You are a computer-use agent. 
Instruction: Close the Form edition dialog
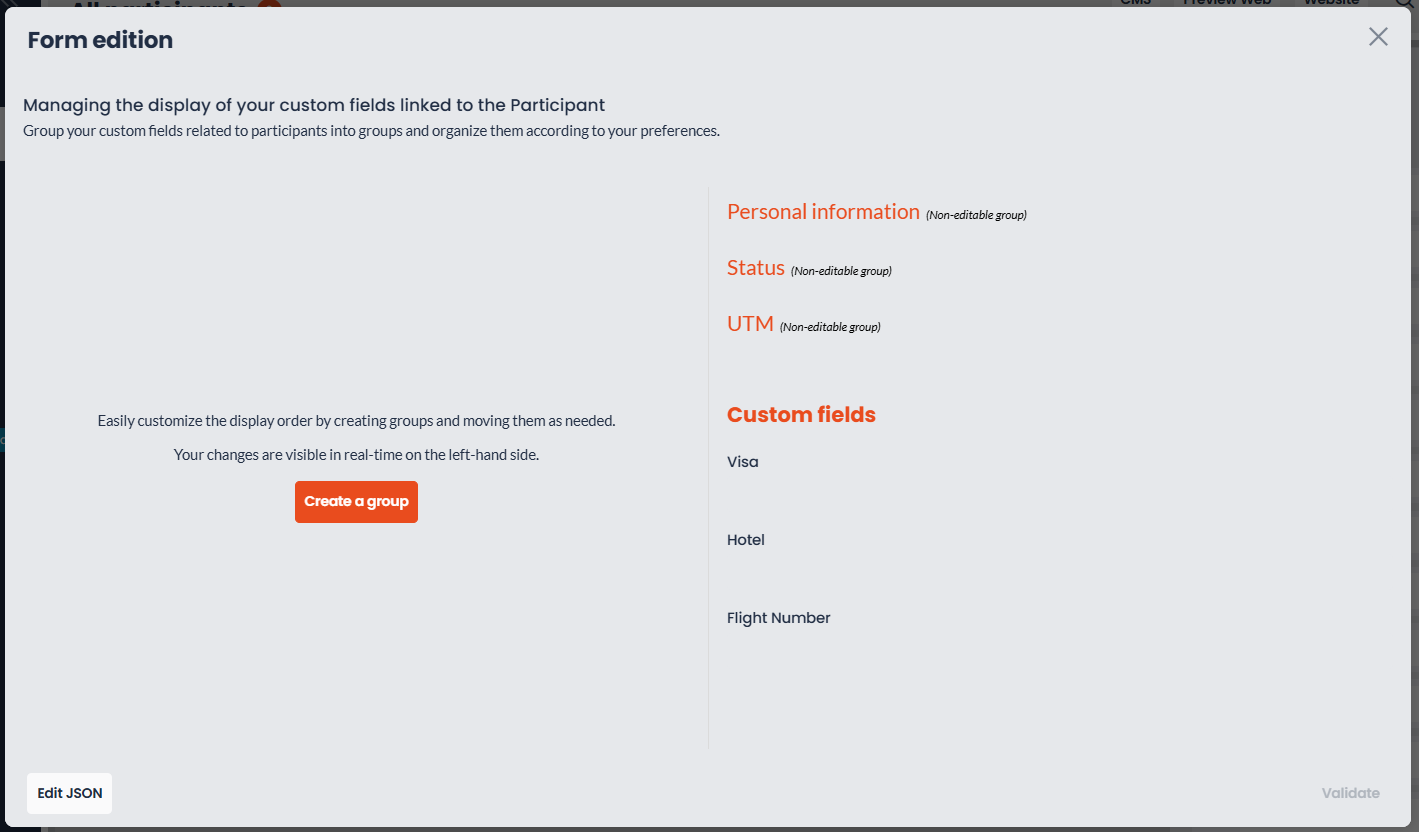[x=1378, y=37]
